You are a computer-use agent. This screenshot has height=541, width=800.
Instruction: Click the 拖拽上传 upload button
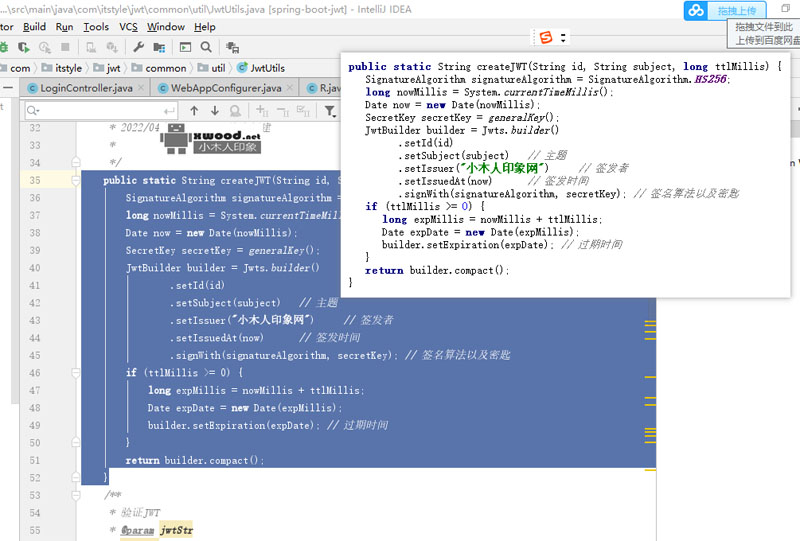[737, 11]
